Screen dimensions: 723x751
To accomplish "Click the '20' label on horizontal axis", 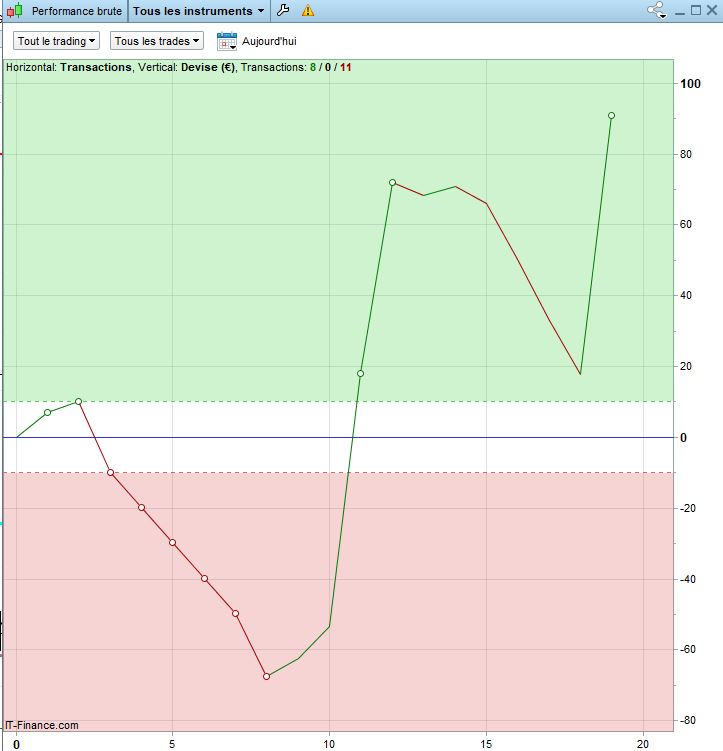I will click(643, 744).
